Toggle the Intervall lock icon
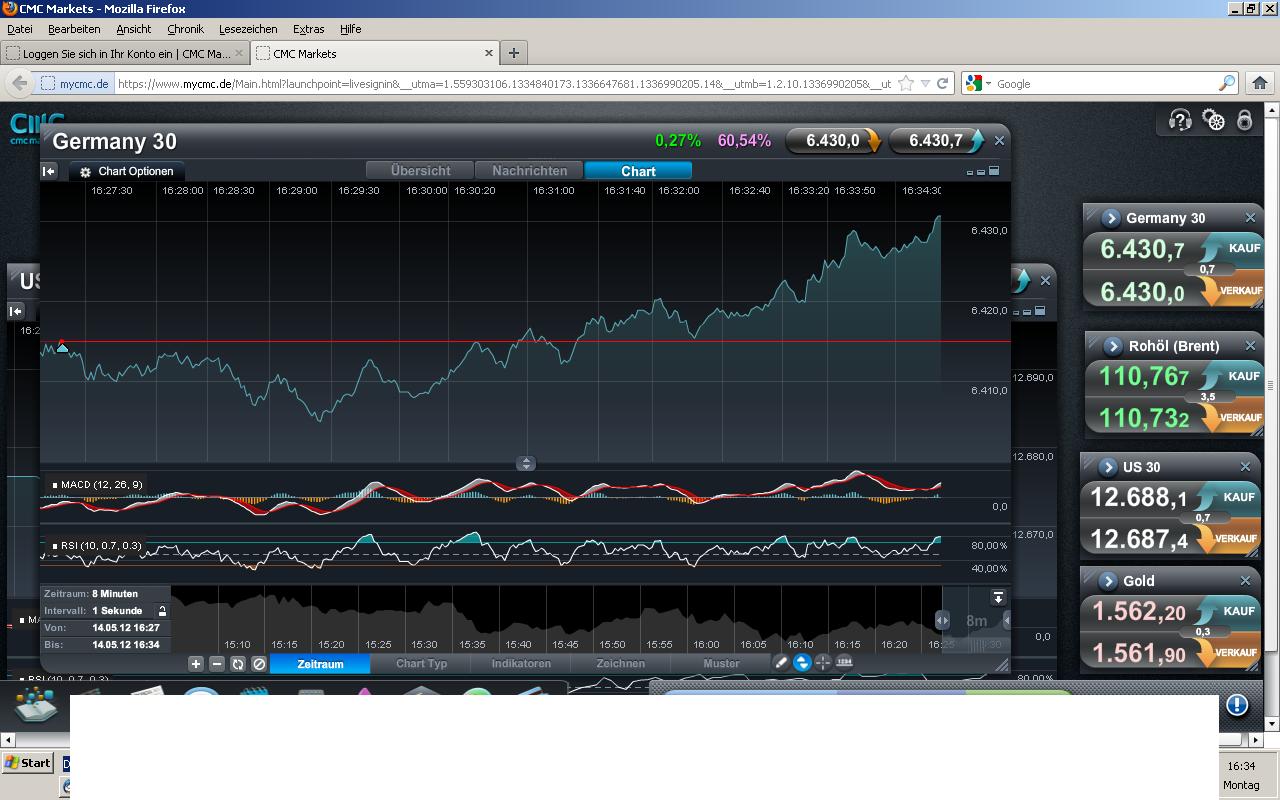The image size is (1280, 800). click(162, 611)
